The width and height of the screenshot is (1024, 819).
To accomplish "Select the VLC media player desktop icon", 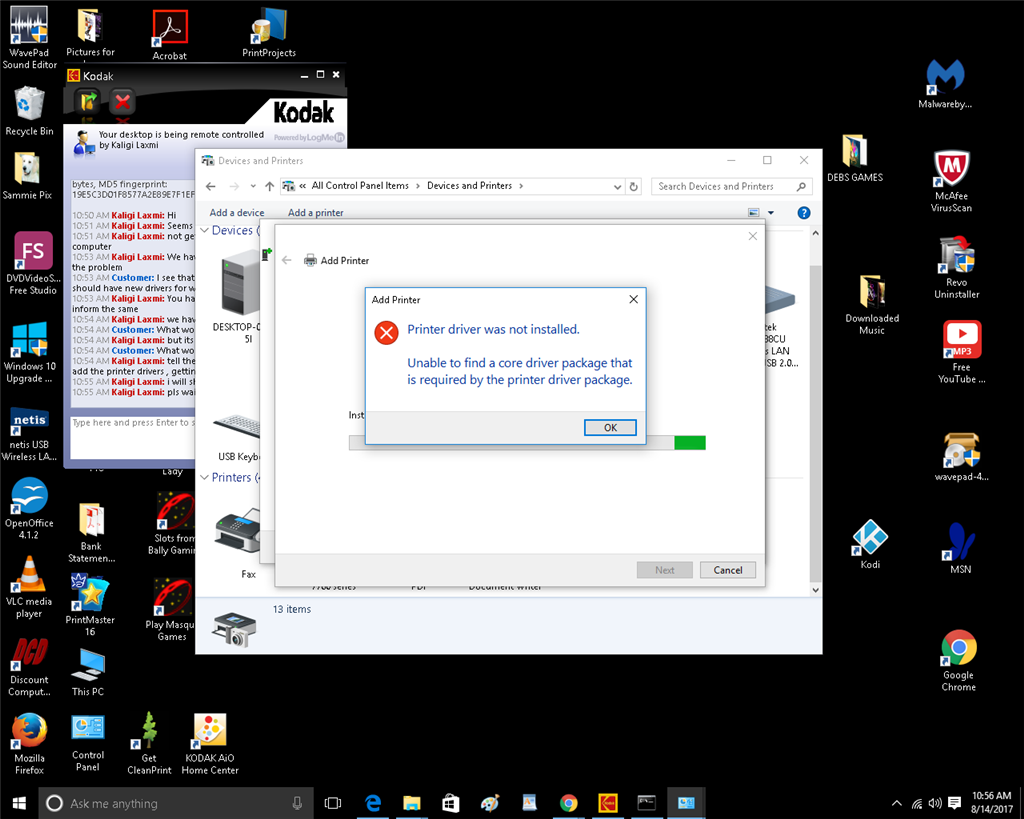I will 29,587.
